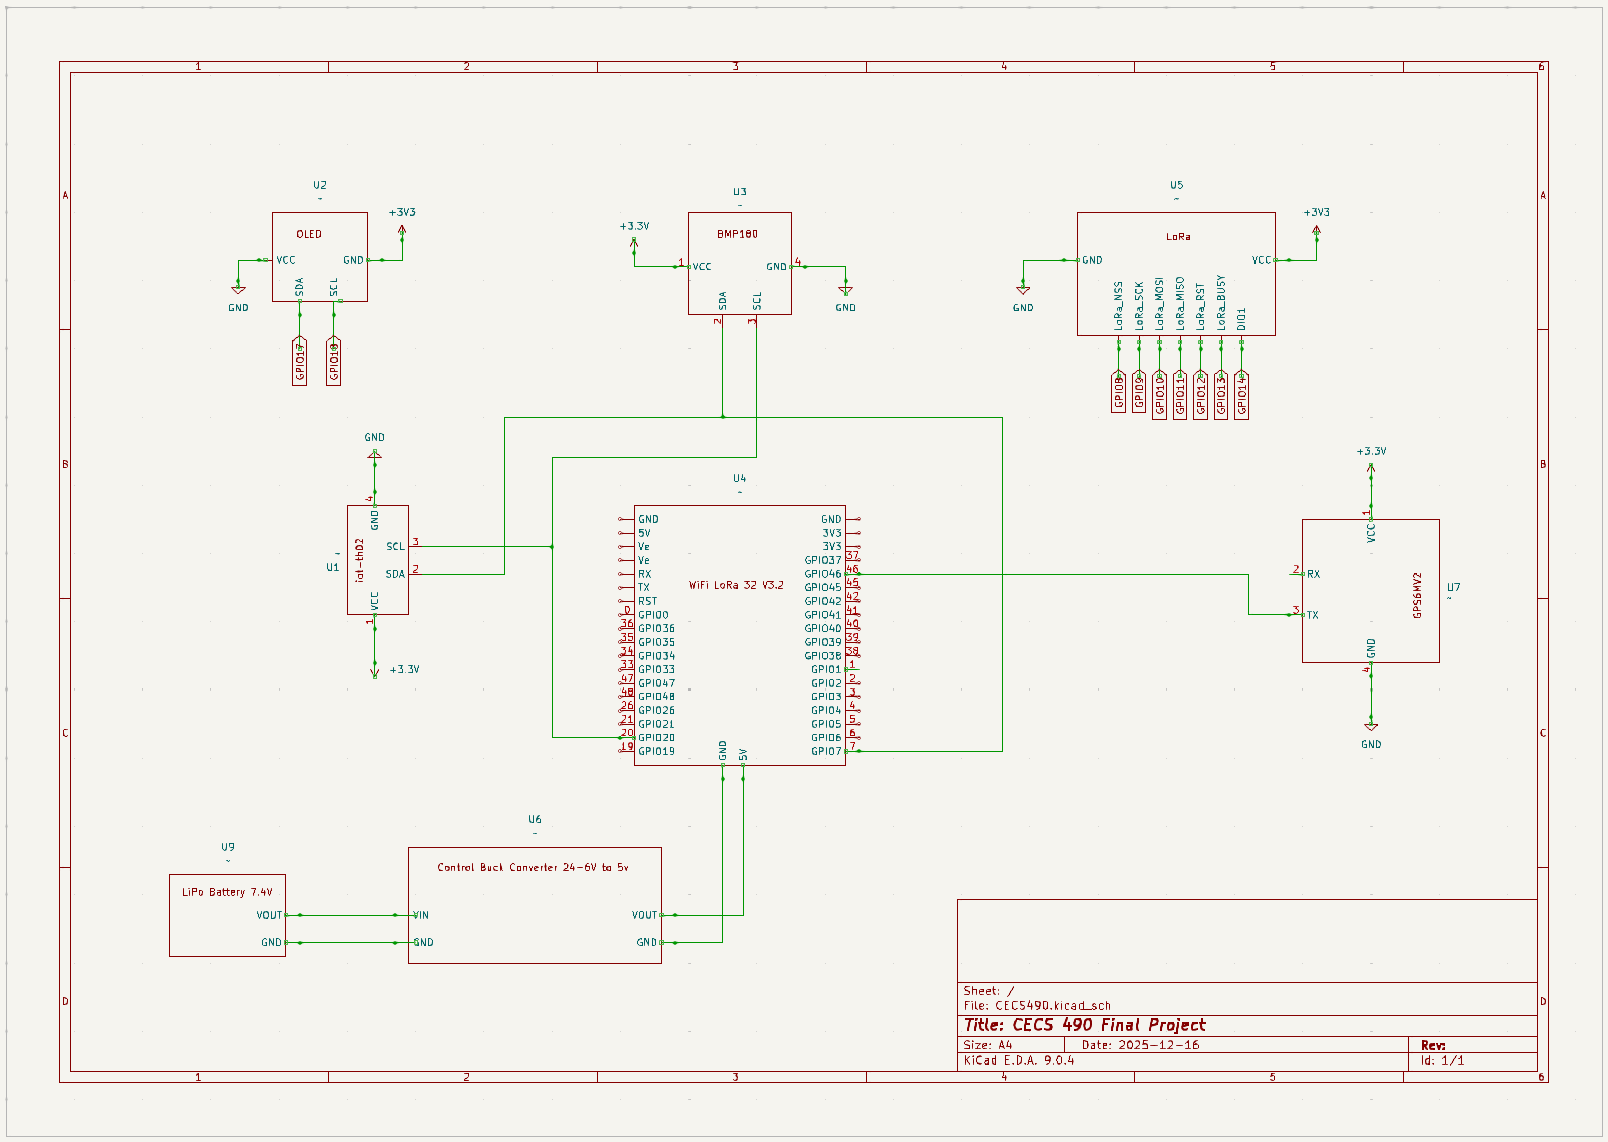Select the Rev: field in title block
The width and height of the screenshot is (1608, 1142).
1433,1045
